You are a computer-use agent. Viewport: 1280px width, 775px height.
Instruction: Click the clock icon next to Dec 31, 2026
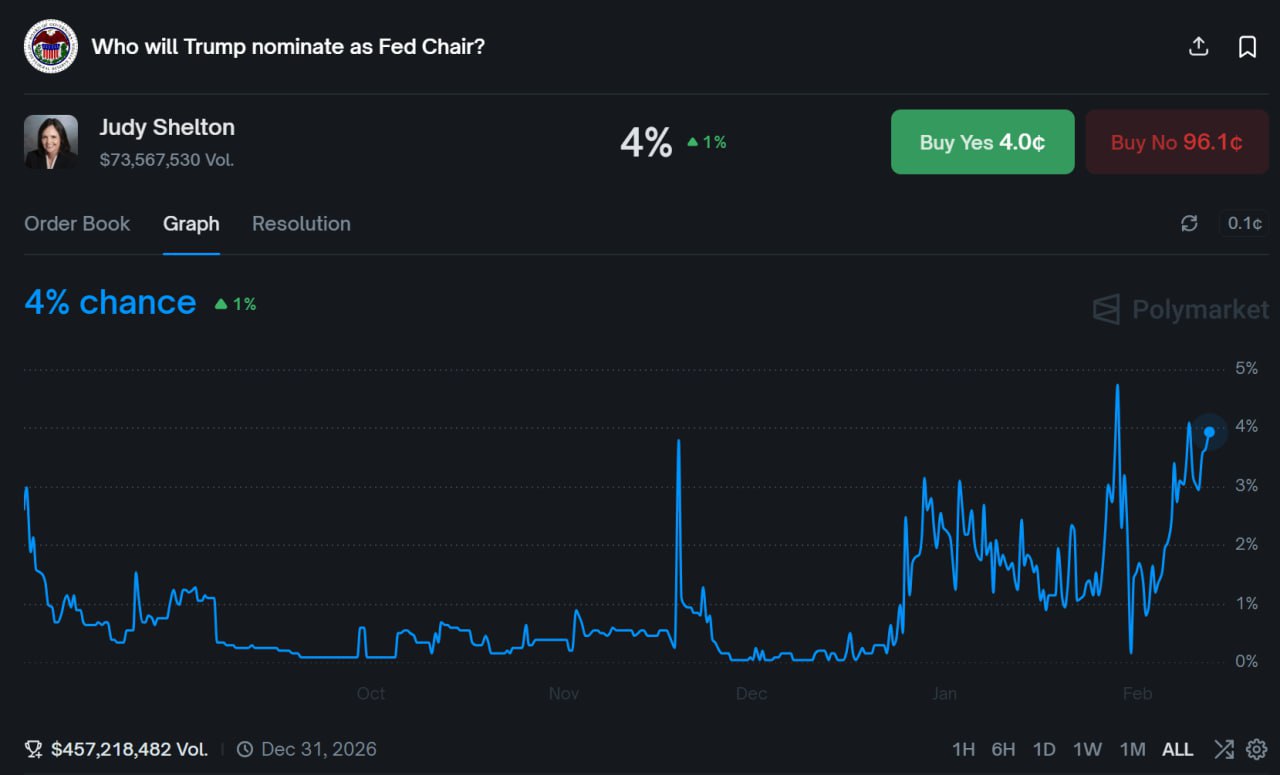[x=245, y=749]
